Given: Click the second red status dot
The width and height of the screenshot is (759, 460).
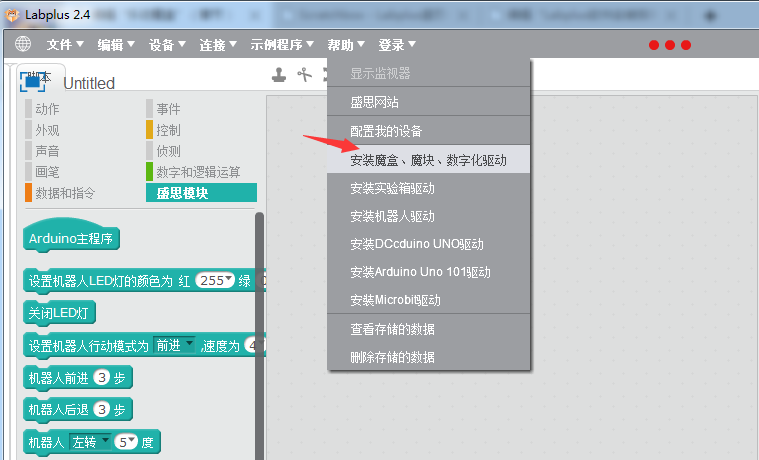Looking at the screenshot, I should (670, 45).
